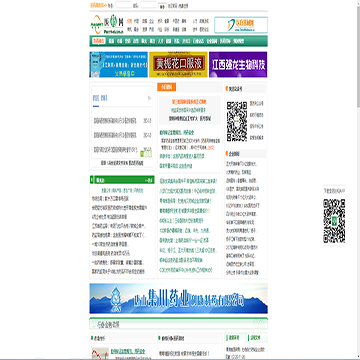Click the orange details link ending the article summary
The image size is (360, 360).
click(x=211, y=148)
